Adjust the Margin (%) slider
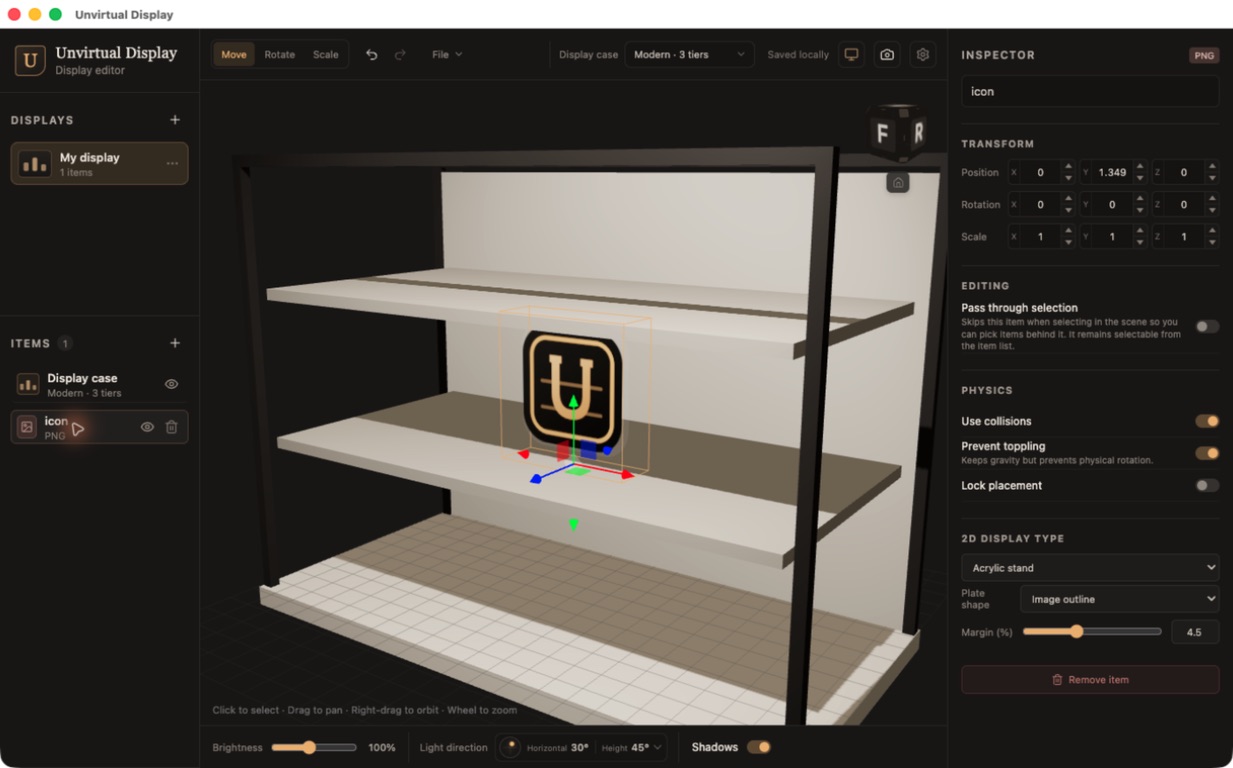Viewport: 1233px width, 768px height. click(x=1092, y=632)
